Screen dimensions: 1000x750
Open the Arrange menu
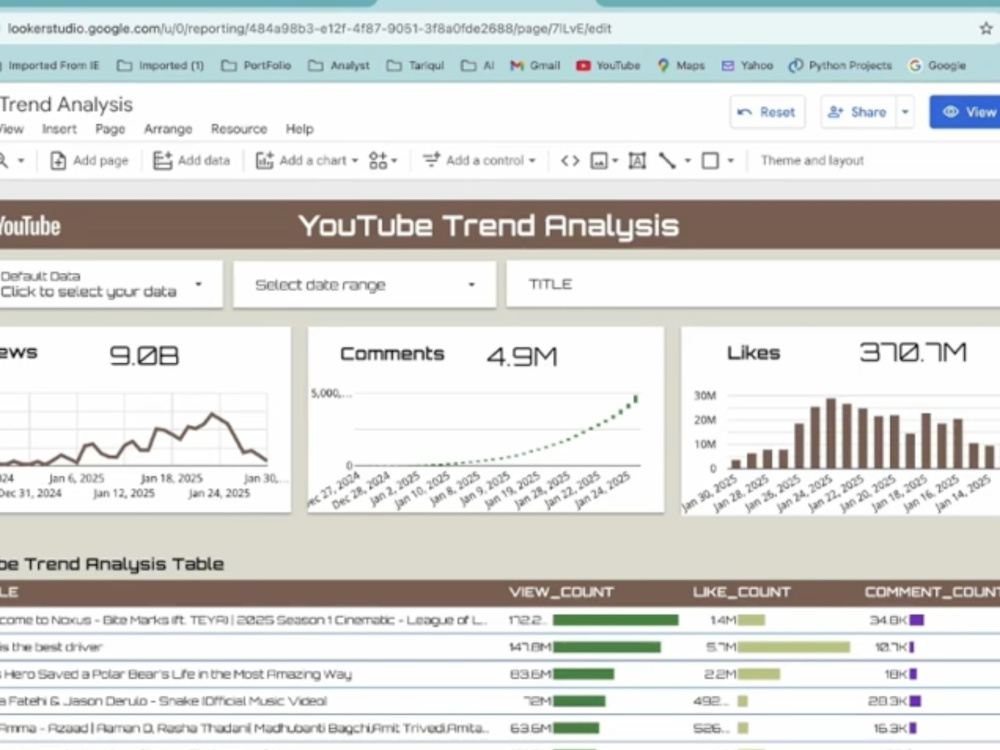point(168,129)
